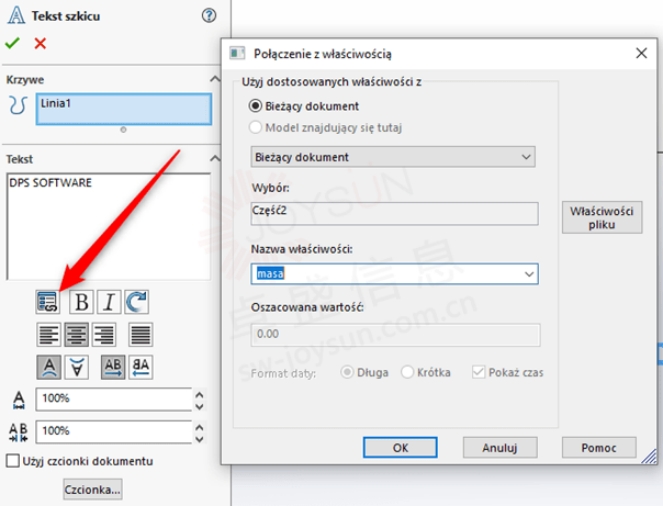The width and height of the screenshot is (663, 506).
Task: Flip text vertically
Action: pyautogui.click(x=77, y=367)
